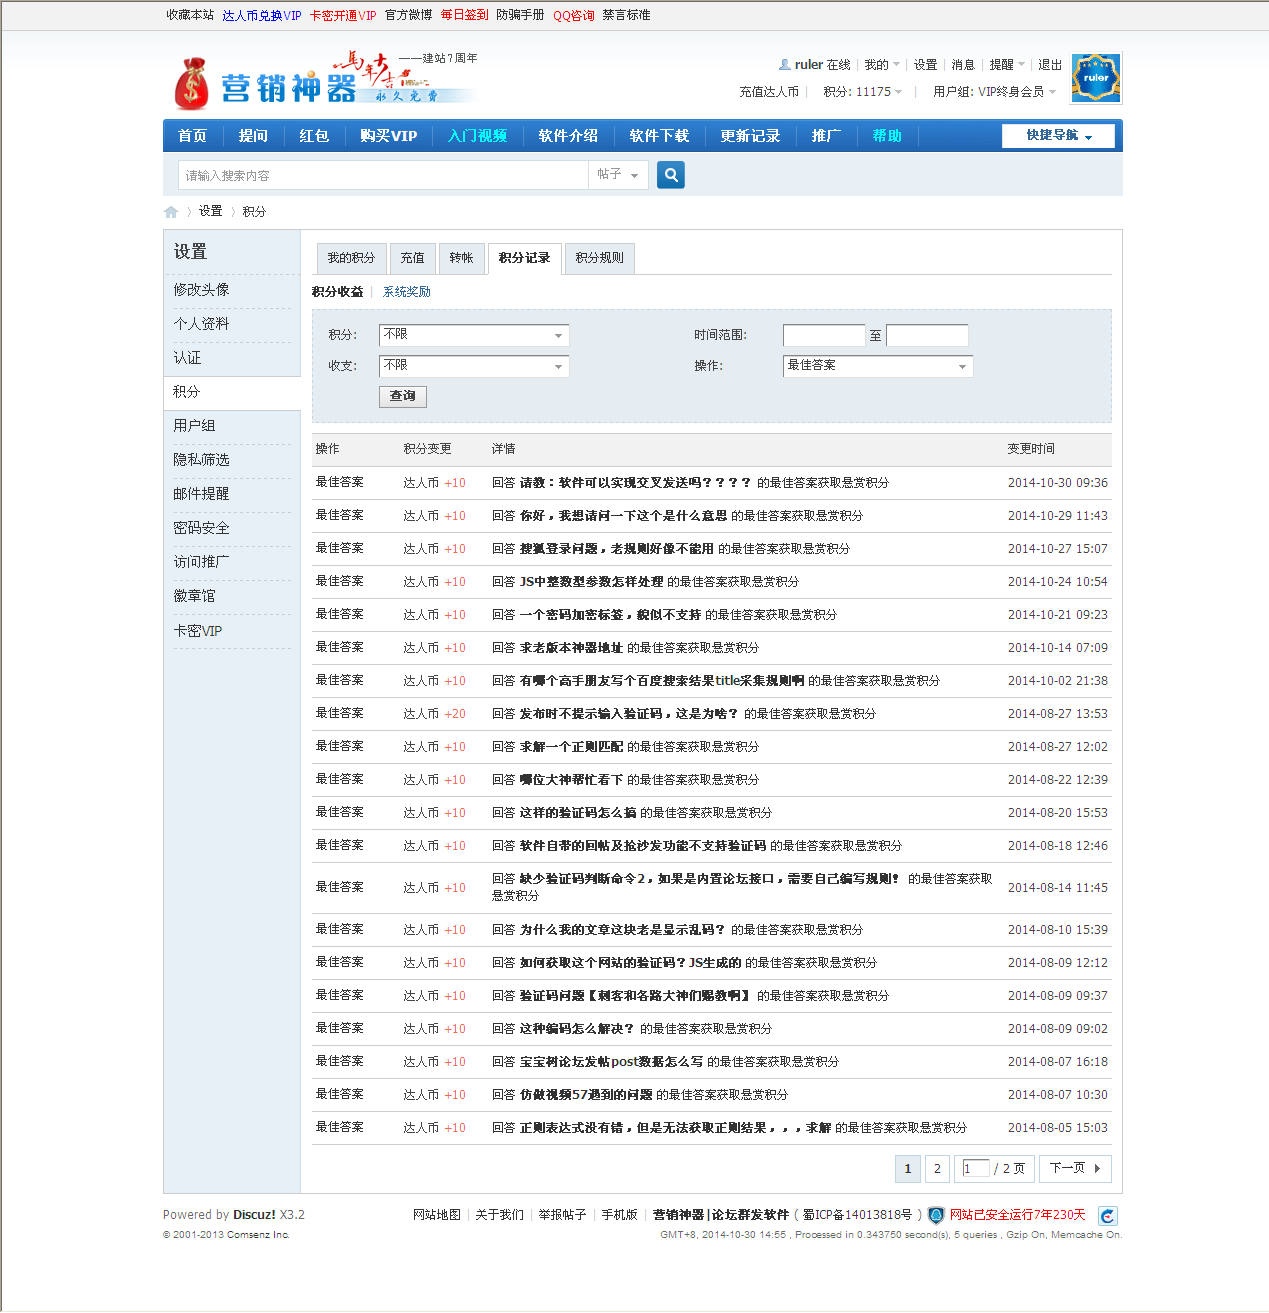Click the shield security icon in footer

pos(936,1215)
